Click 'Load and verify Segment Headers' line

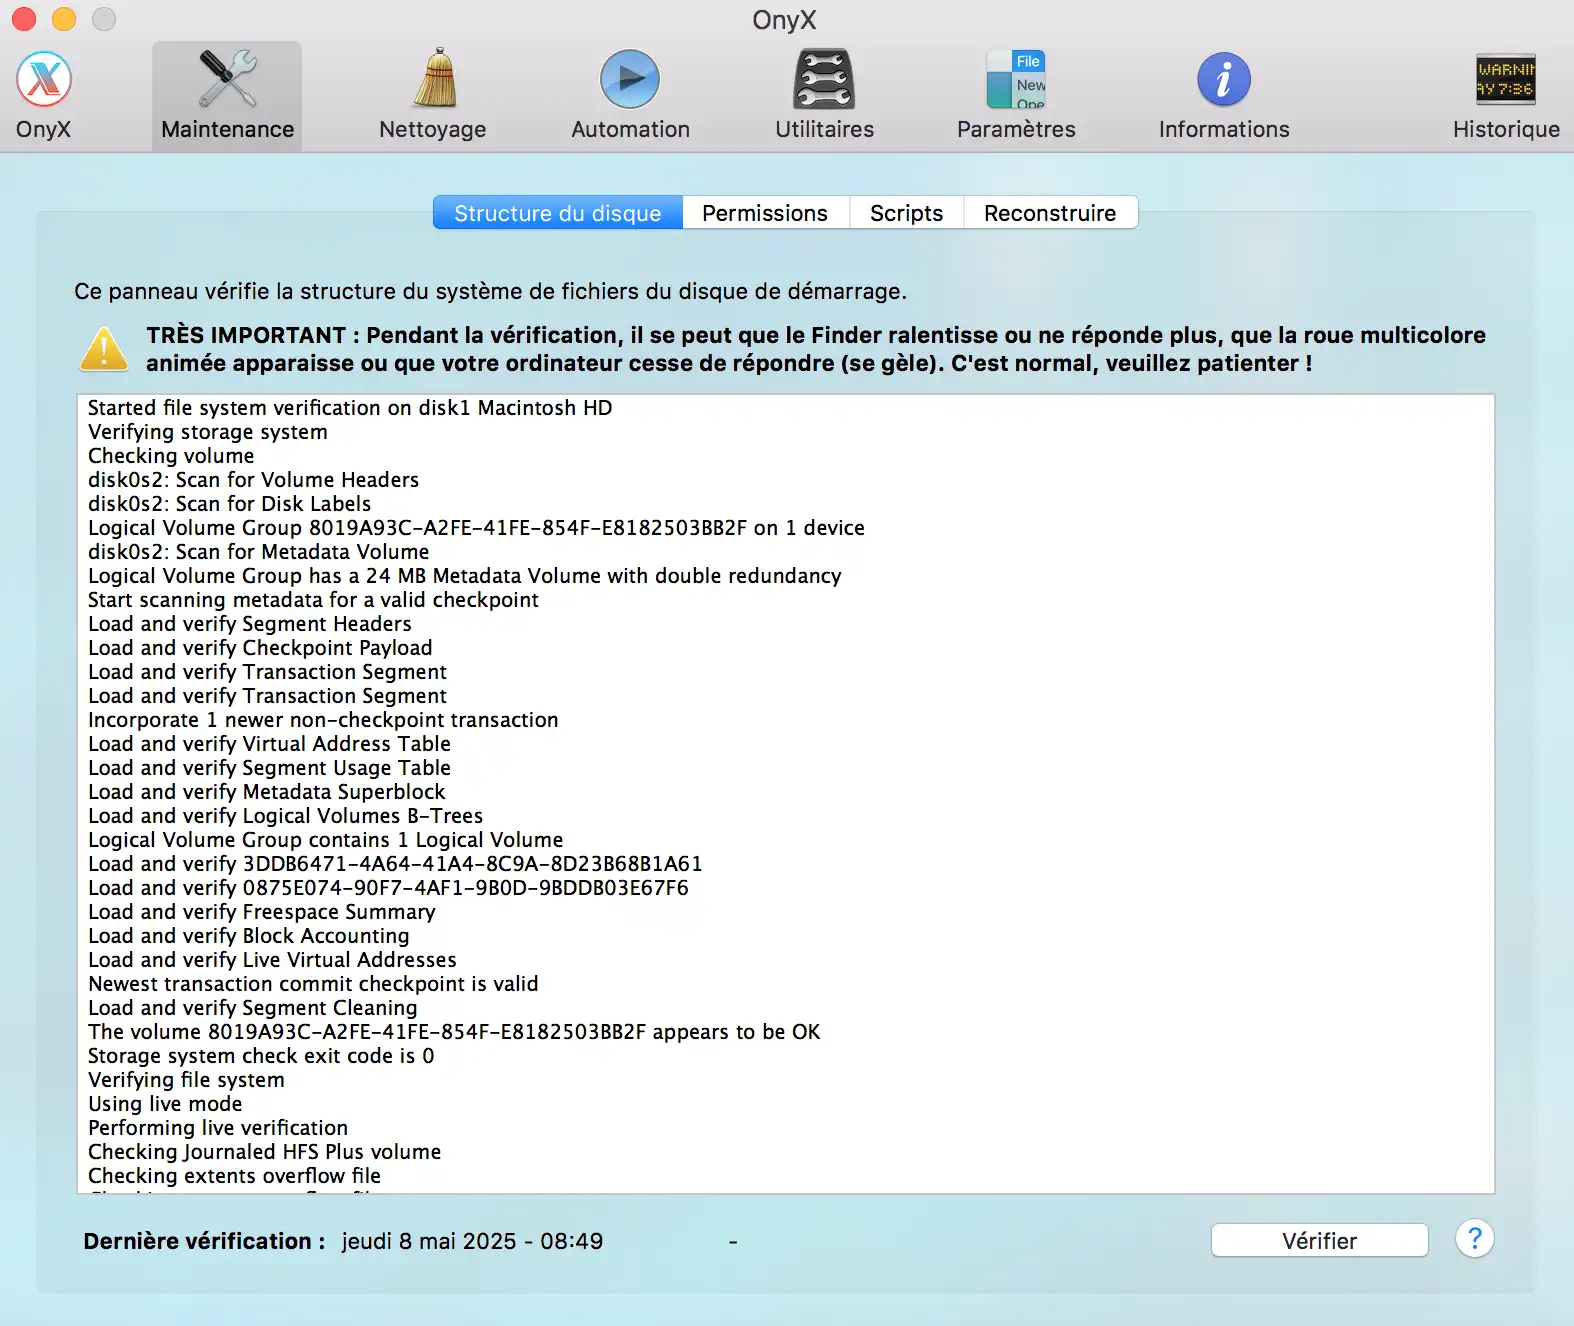click(x=250, y=624)
